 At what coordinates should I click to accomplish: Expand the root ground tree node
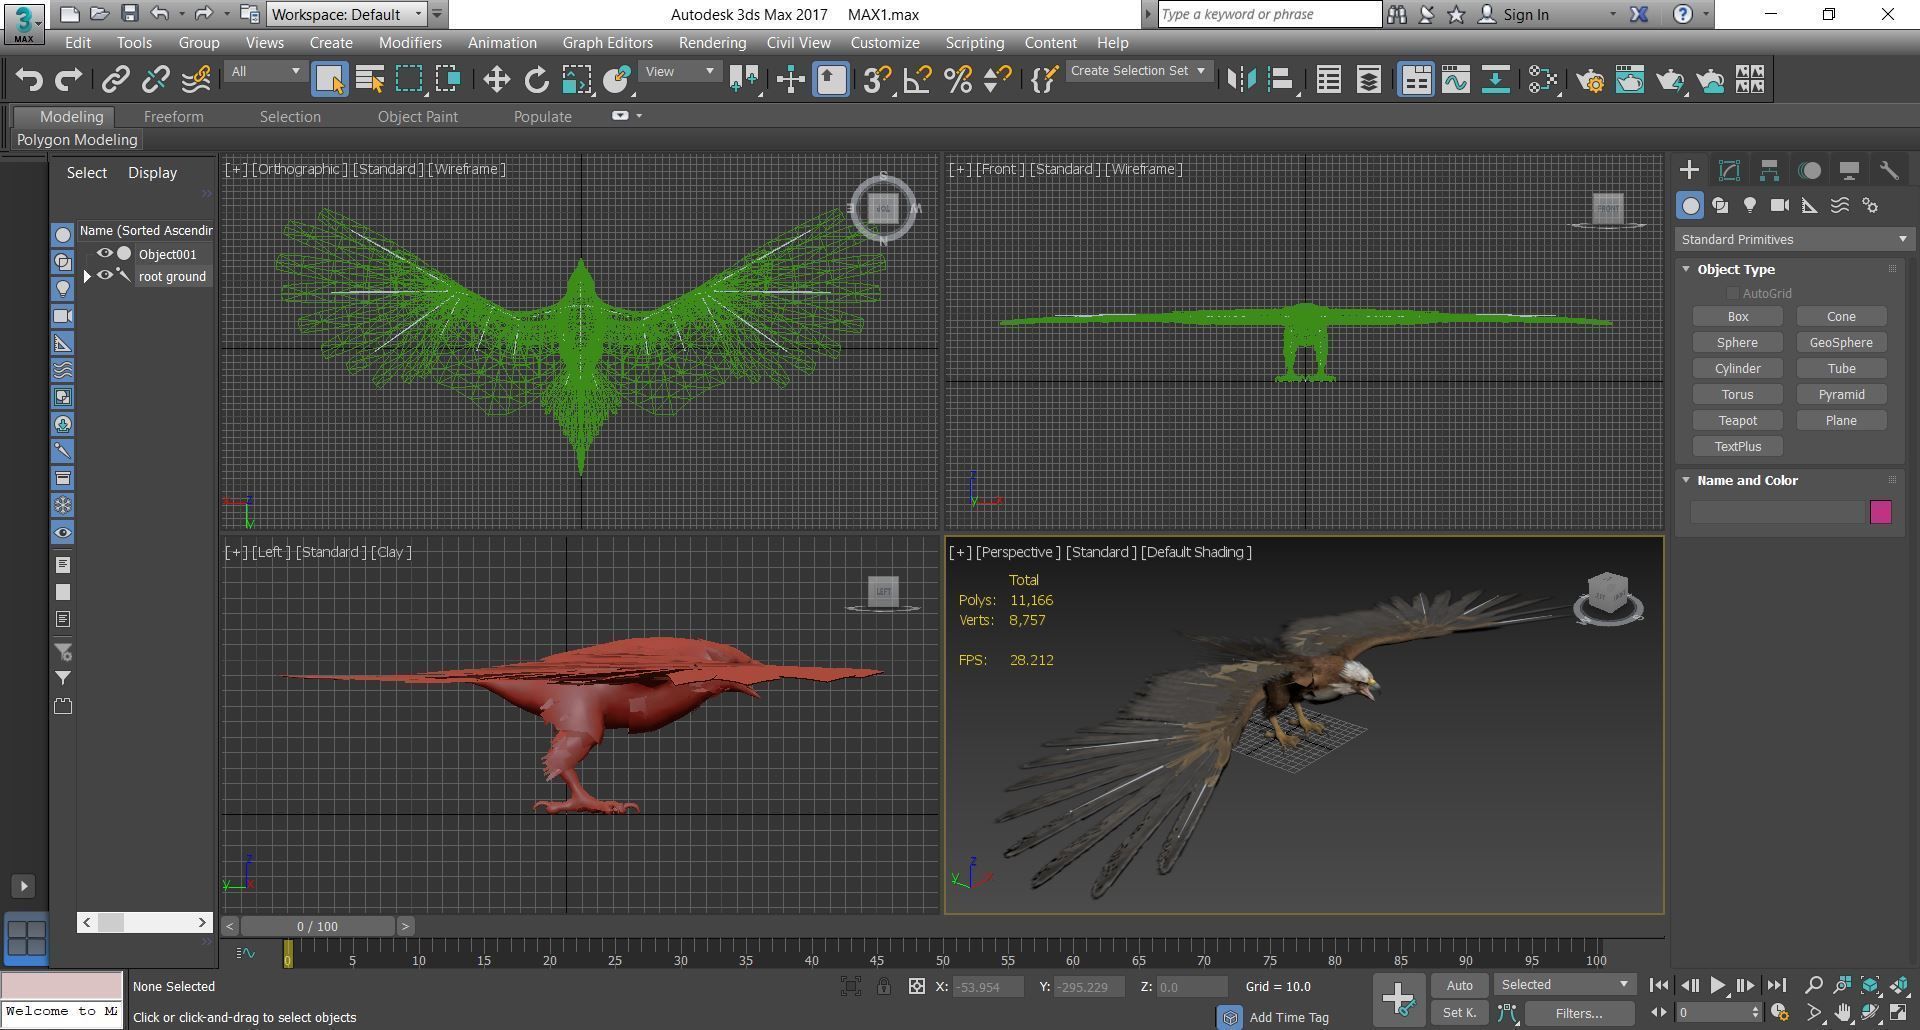pyautogui.click(x=87, y=276)
